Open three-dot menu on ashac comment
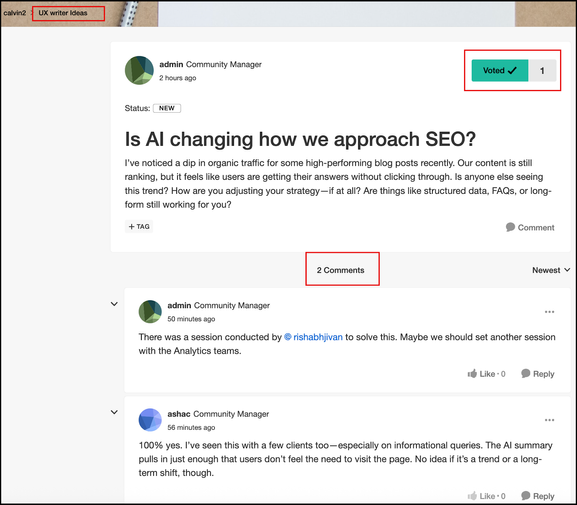Viewport: 577px width, 505px height. [x=549, y=420]
